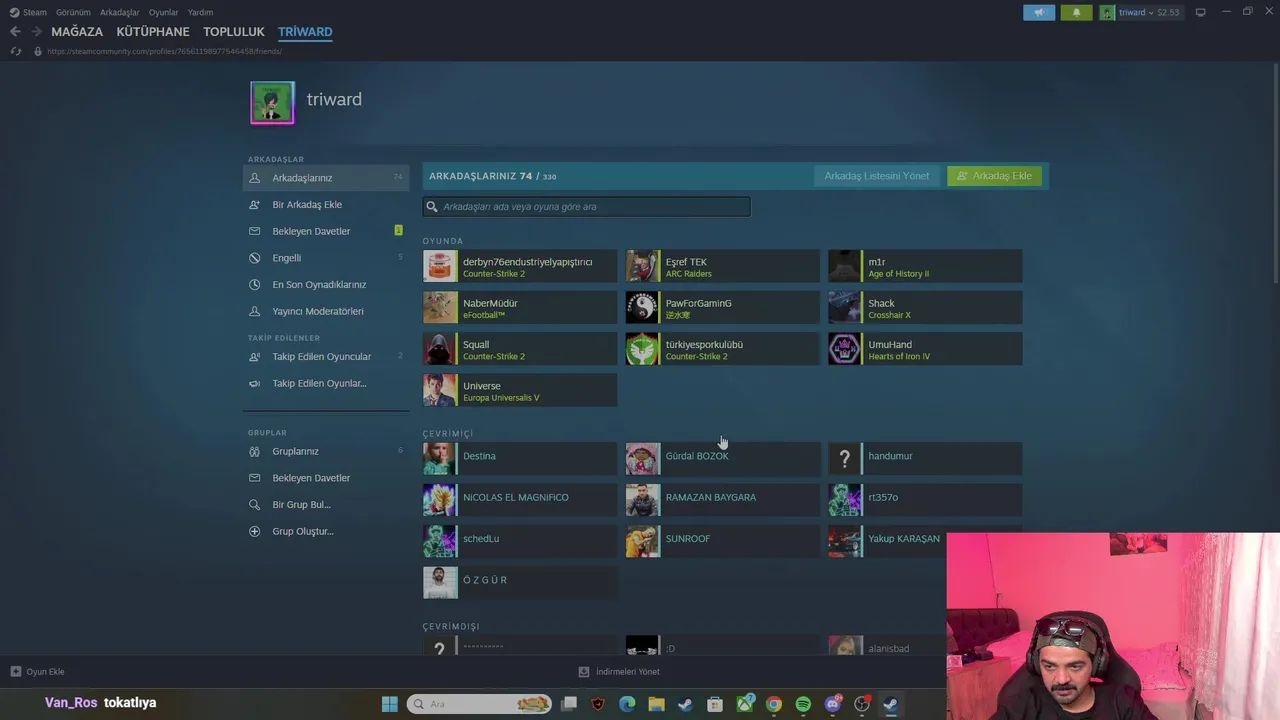Open the triward account dropdown
The height and width of the screenshot is (720, 1280).
click(1140, 12)
